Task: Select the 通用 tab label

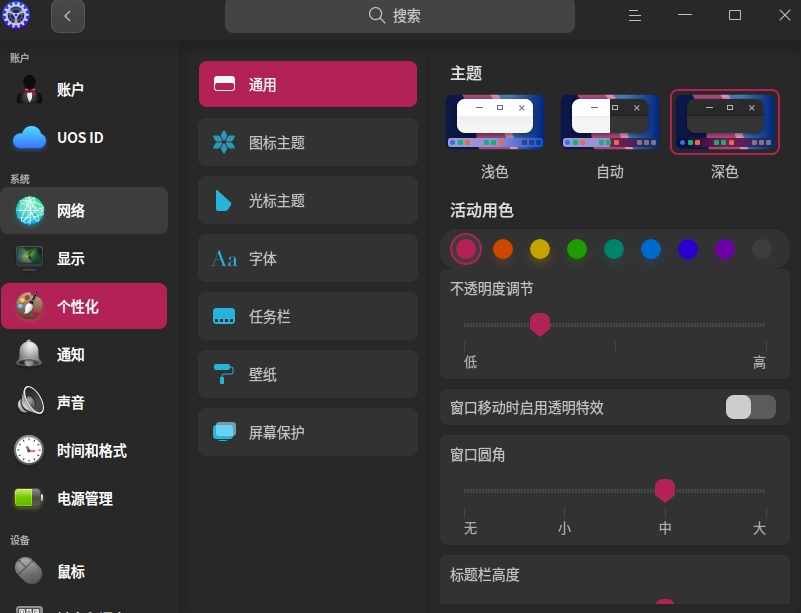Action: [x=263, y=85]
